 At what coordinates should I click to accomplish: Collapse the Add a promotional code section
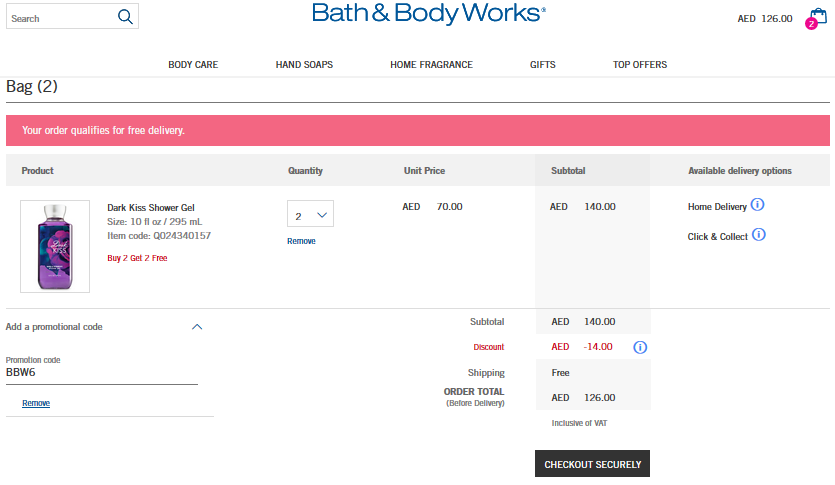pyautogui.click(x=197, y=327)
